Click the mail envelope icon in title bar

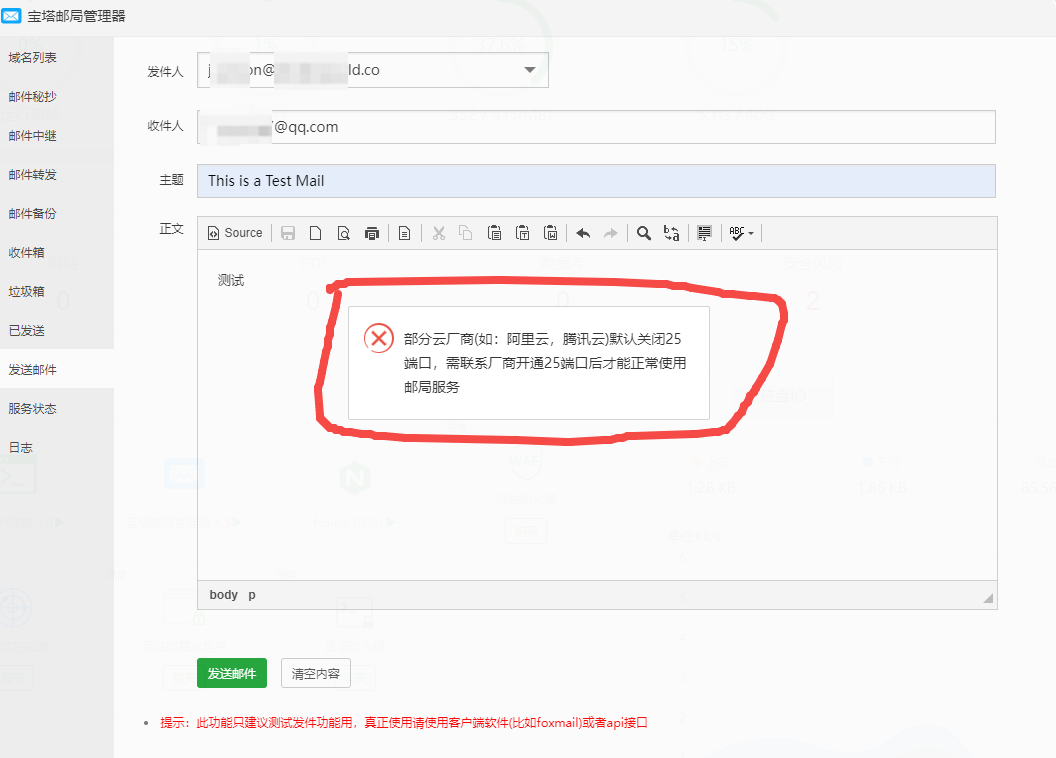[11, 15]
